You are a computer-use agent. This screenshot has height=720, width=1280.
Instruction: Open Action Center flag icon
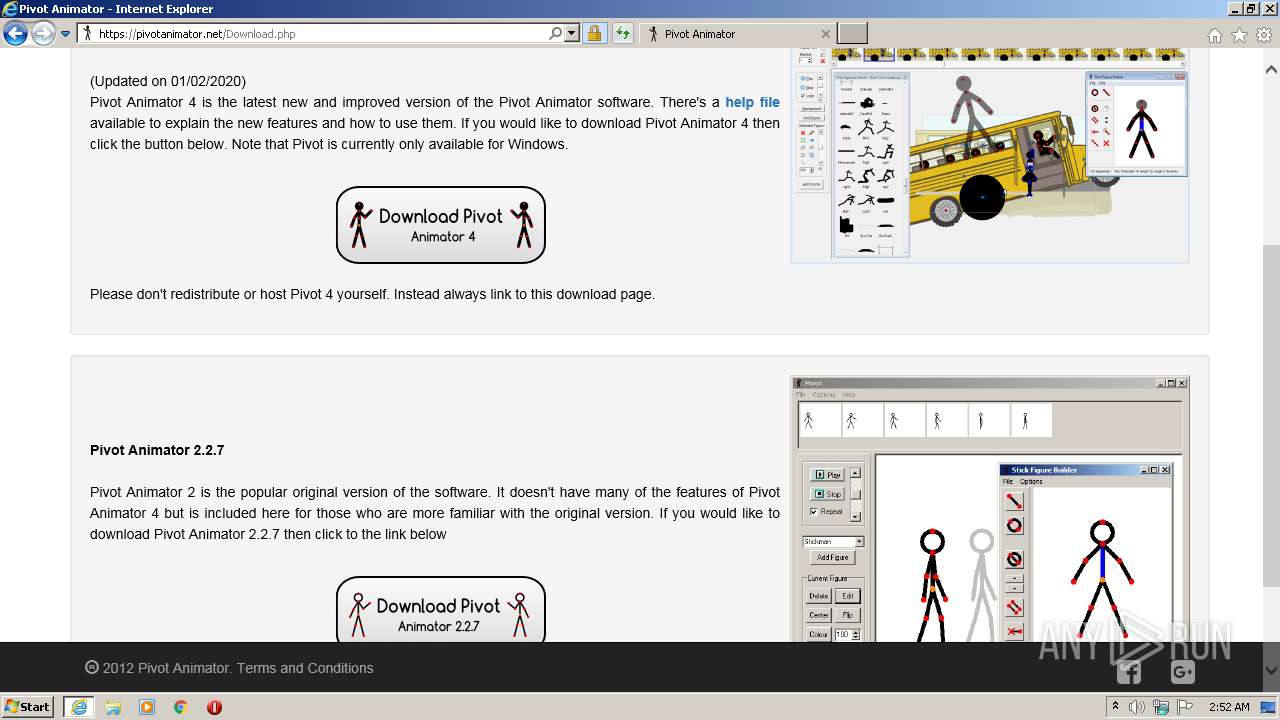(x=1183, y=706)
